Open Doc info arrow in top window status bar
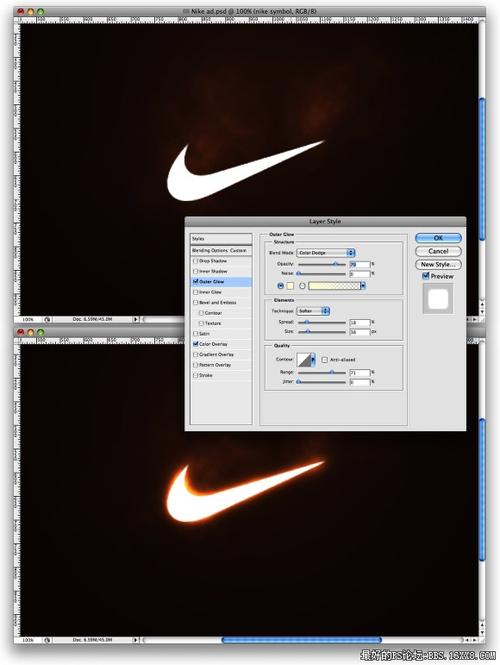Viewport: 500px width, 665px height. (x=136, y=319)
